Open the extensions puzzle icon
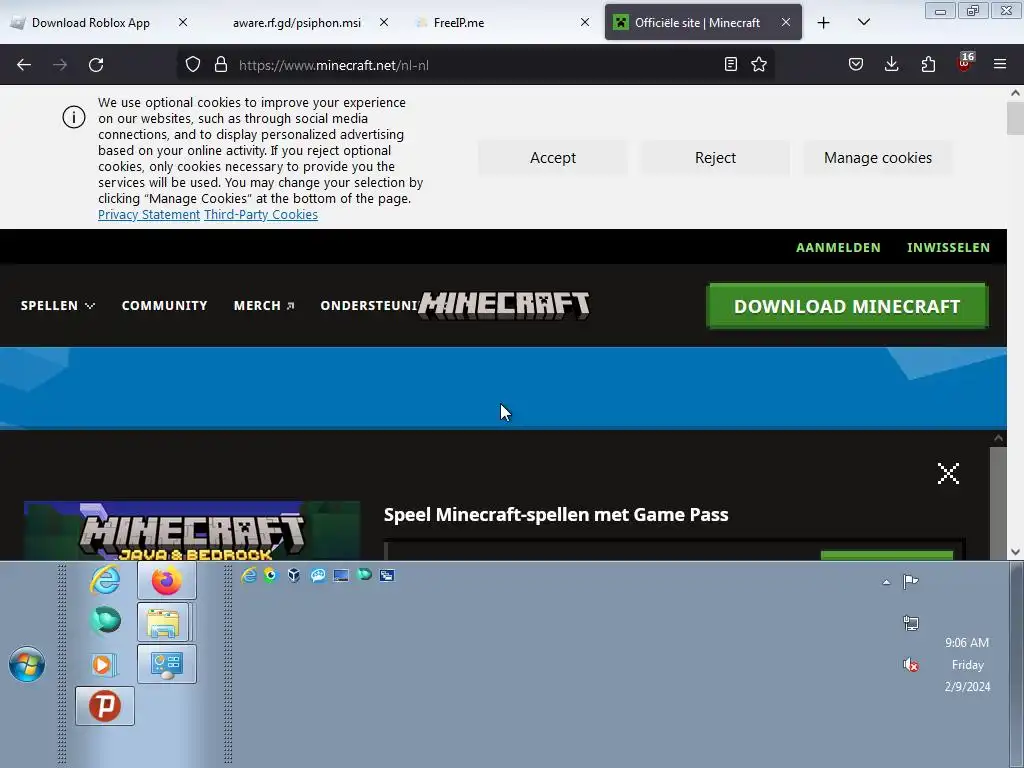Image resolution: width=1024 pixels, height=768 pixels. pos(928,64)
